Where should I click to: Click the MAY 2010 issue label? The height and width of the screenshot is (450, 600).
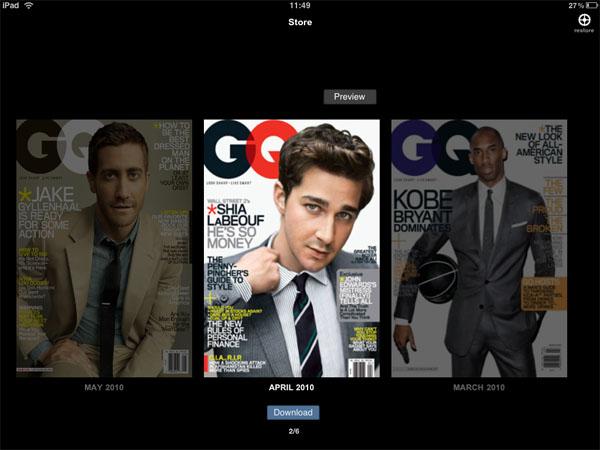[x=104, y=387]
